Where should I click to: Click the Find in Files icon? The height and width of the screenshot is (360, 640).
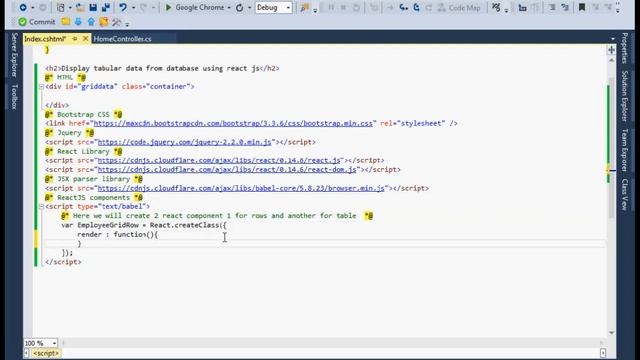point(304,7)
